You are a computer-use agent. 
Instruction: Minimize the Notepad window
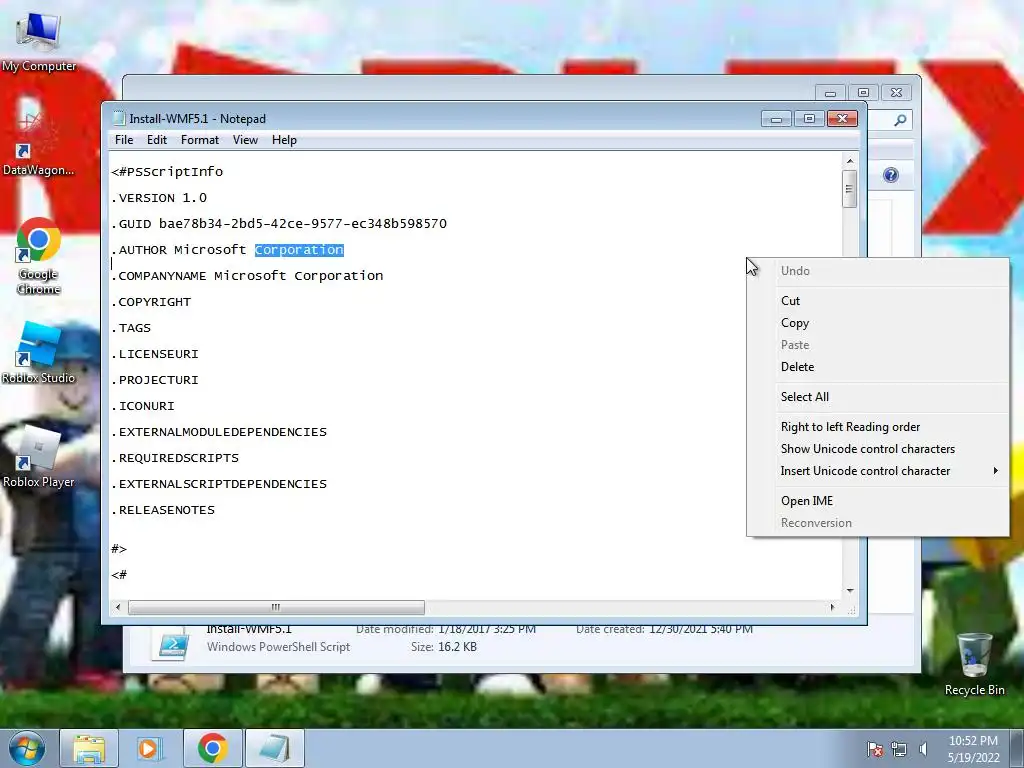coord(776,119)
